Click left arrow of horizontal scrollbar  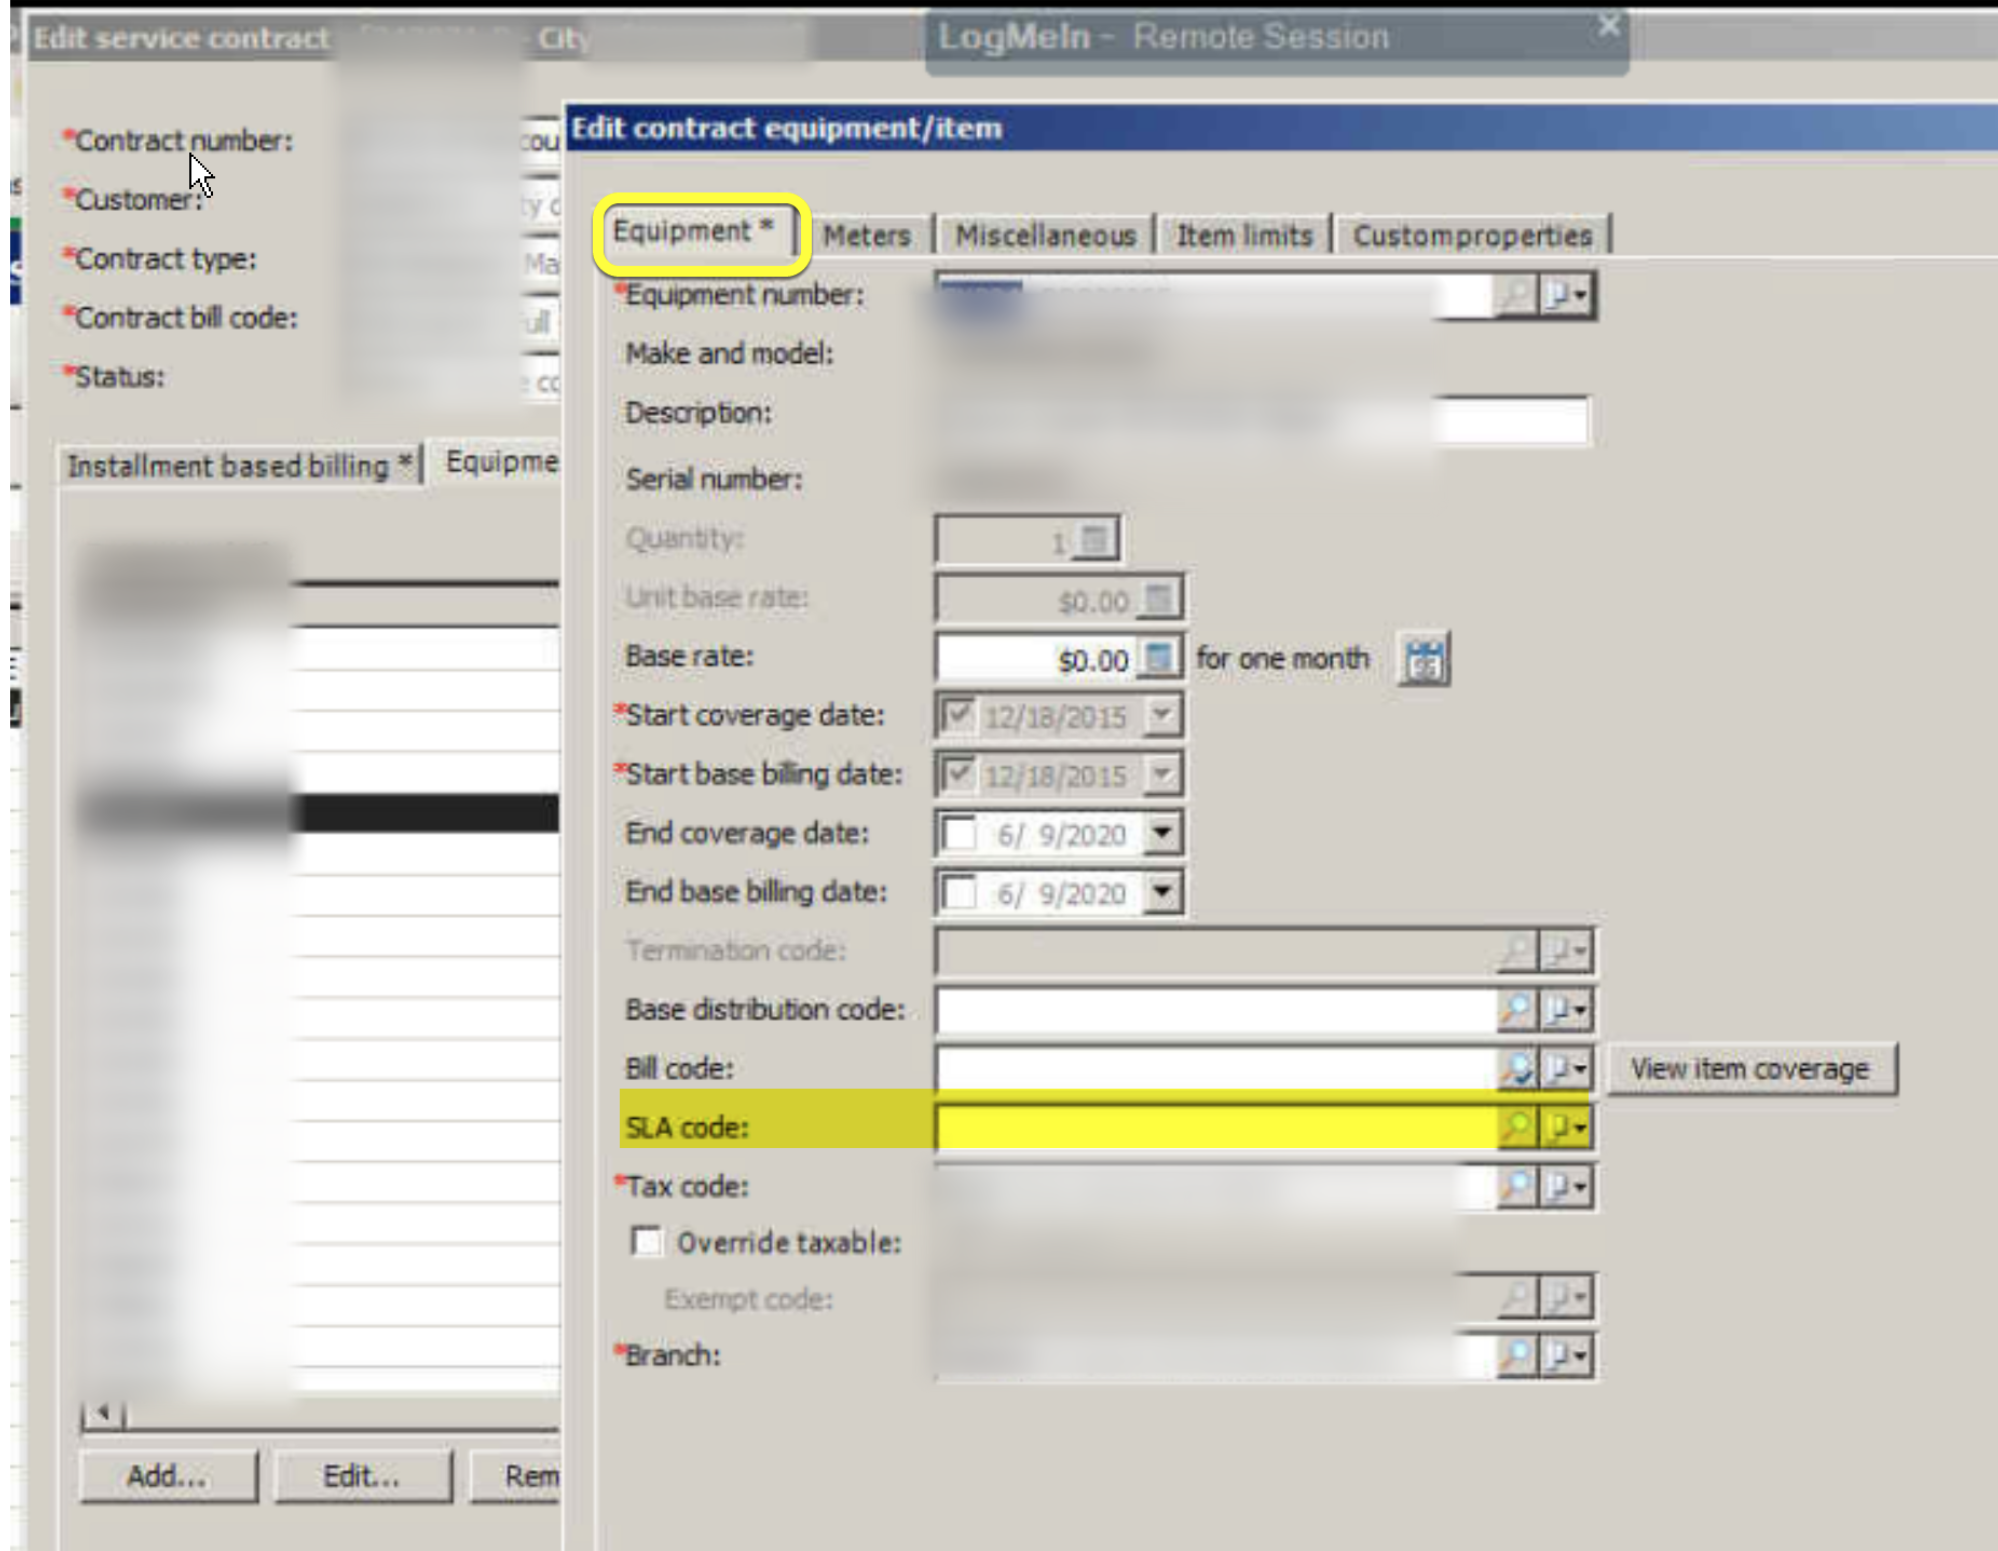coord(102,1414)
